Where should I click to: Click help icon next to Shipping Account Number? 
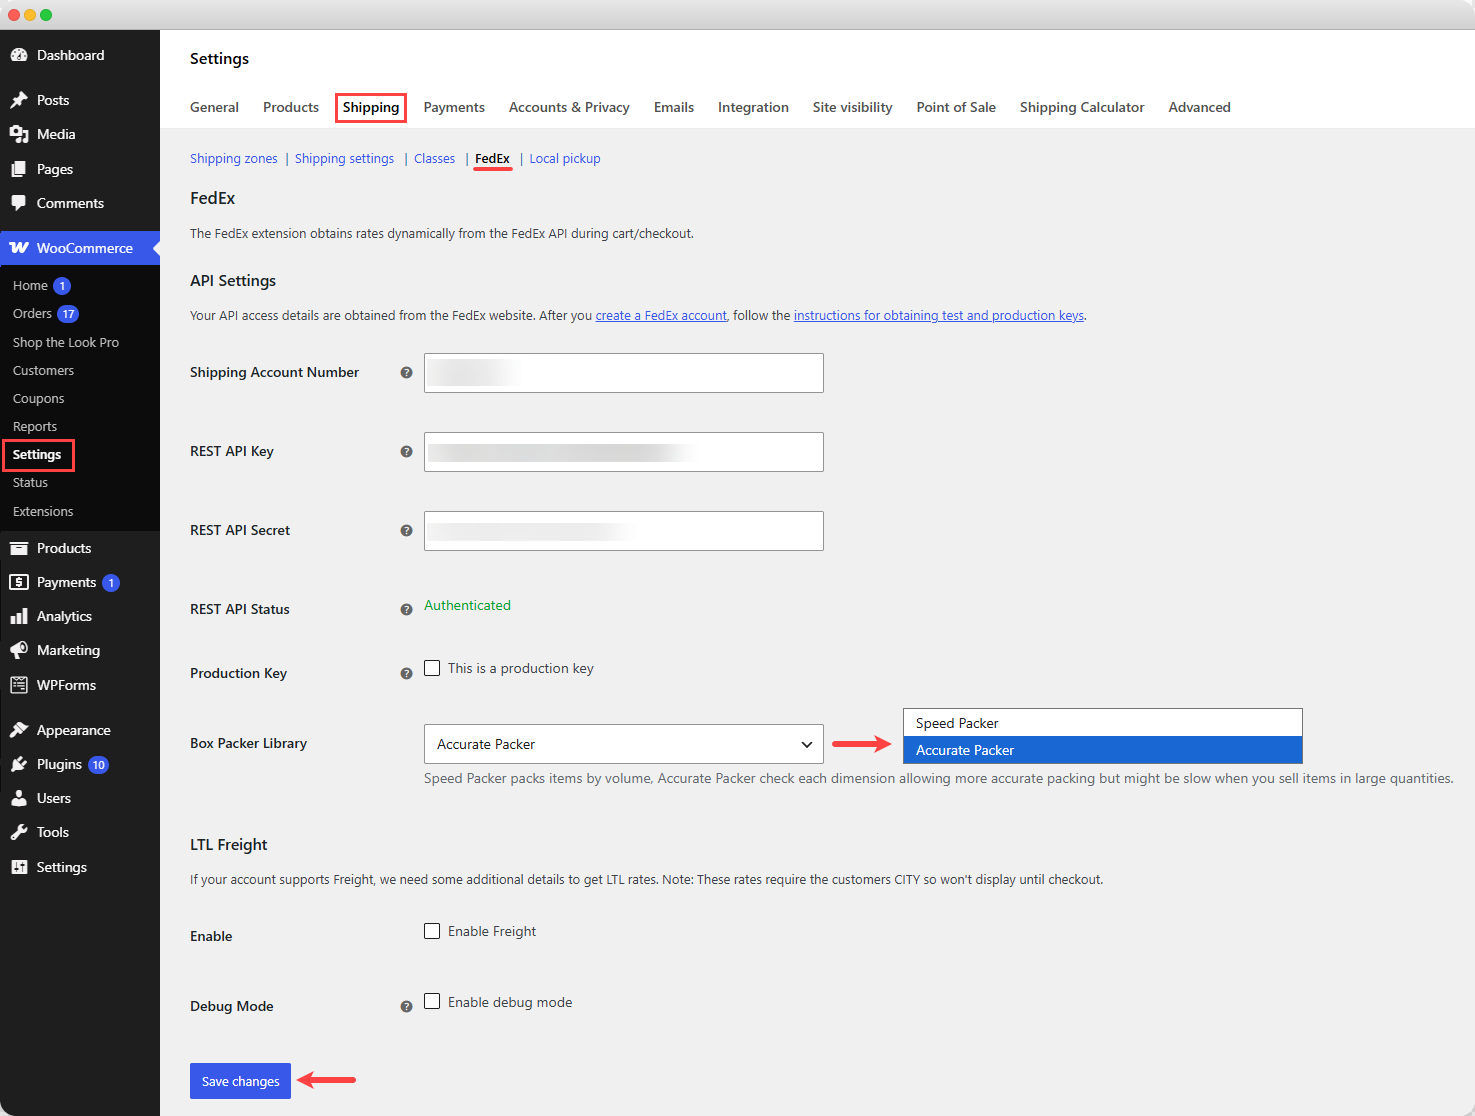(406, 373)
